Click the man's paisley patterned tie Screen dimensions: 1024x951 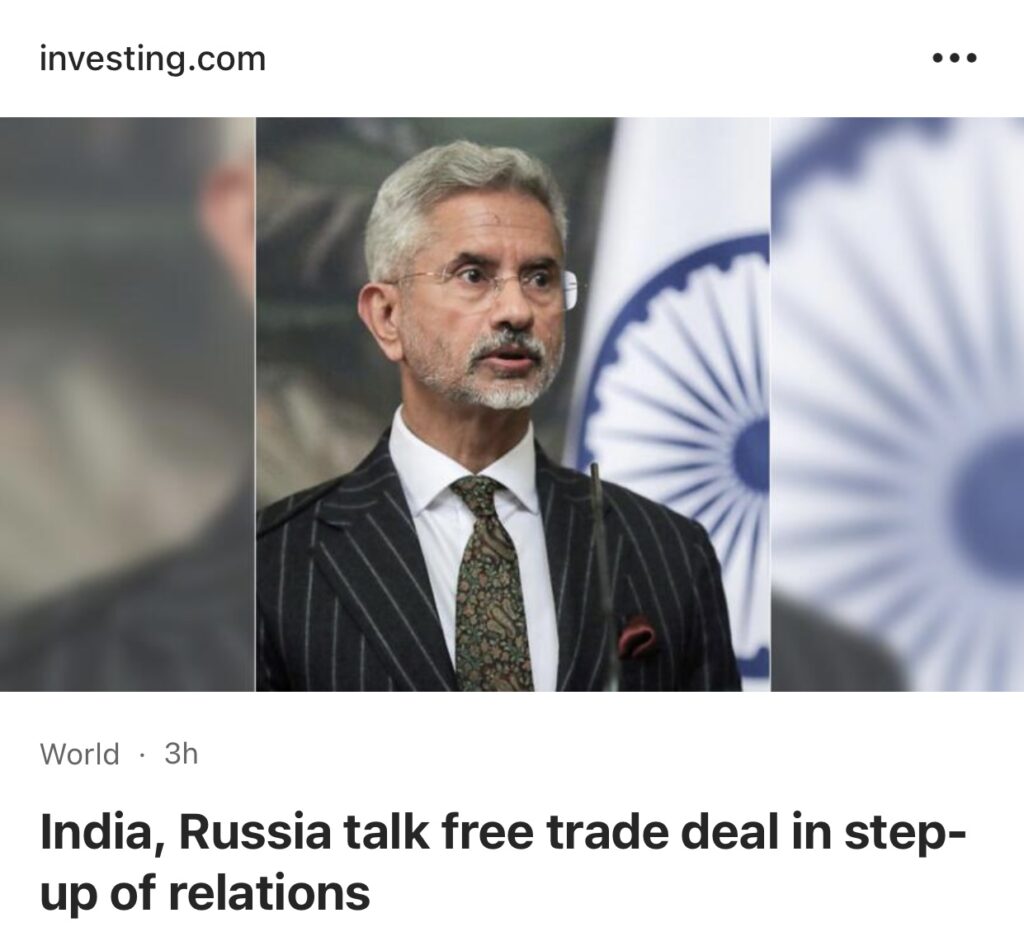point(491,581)
